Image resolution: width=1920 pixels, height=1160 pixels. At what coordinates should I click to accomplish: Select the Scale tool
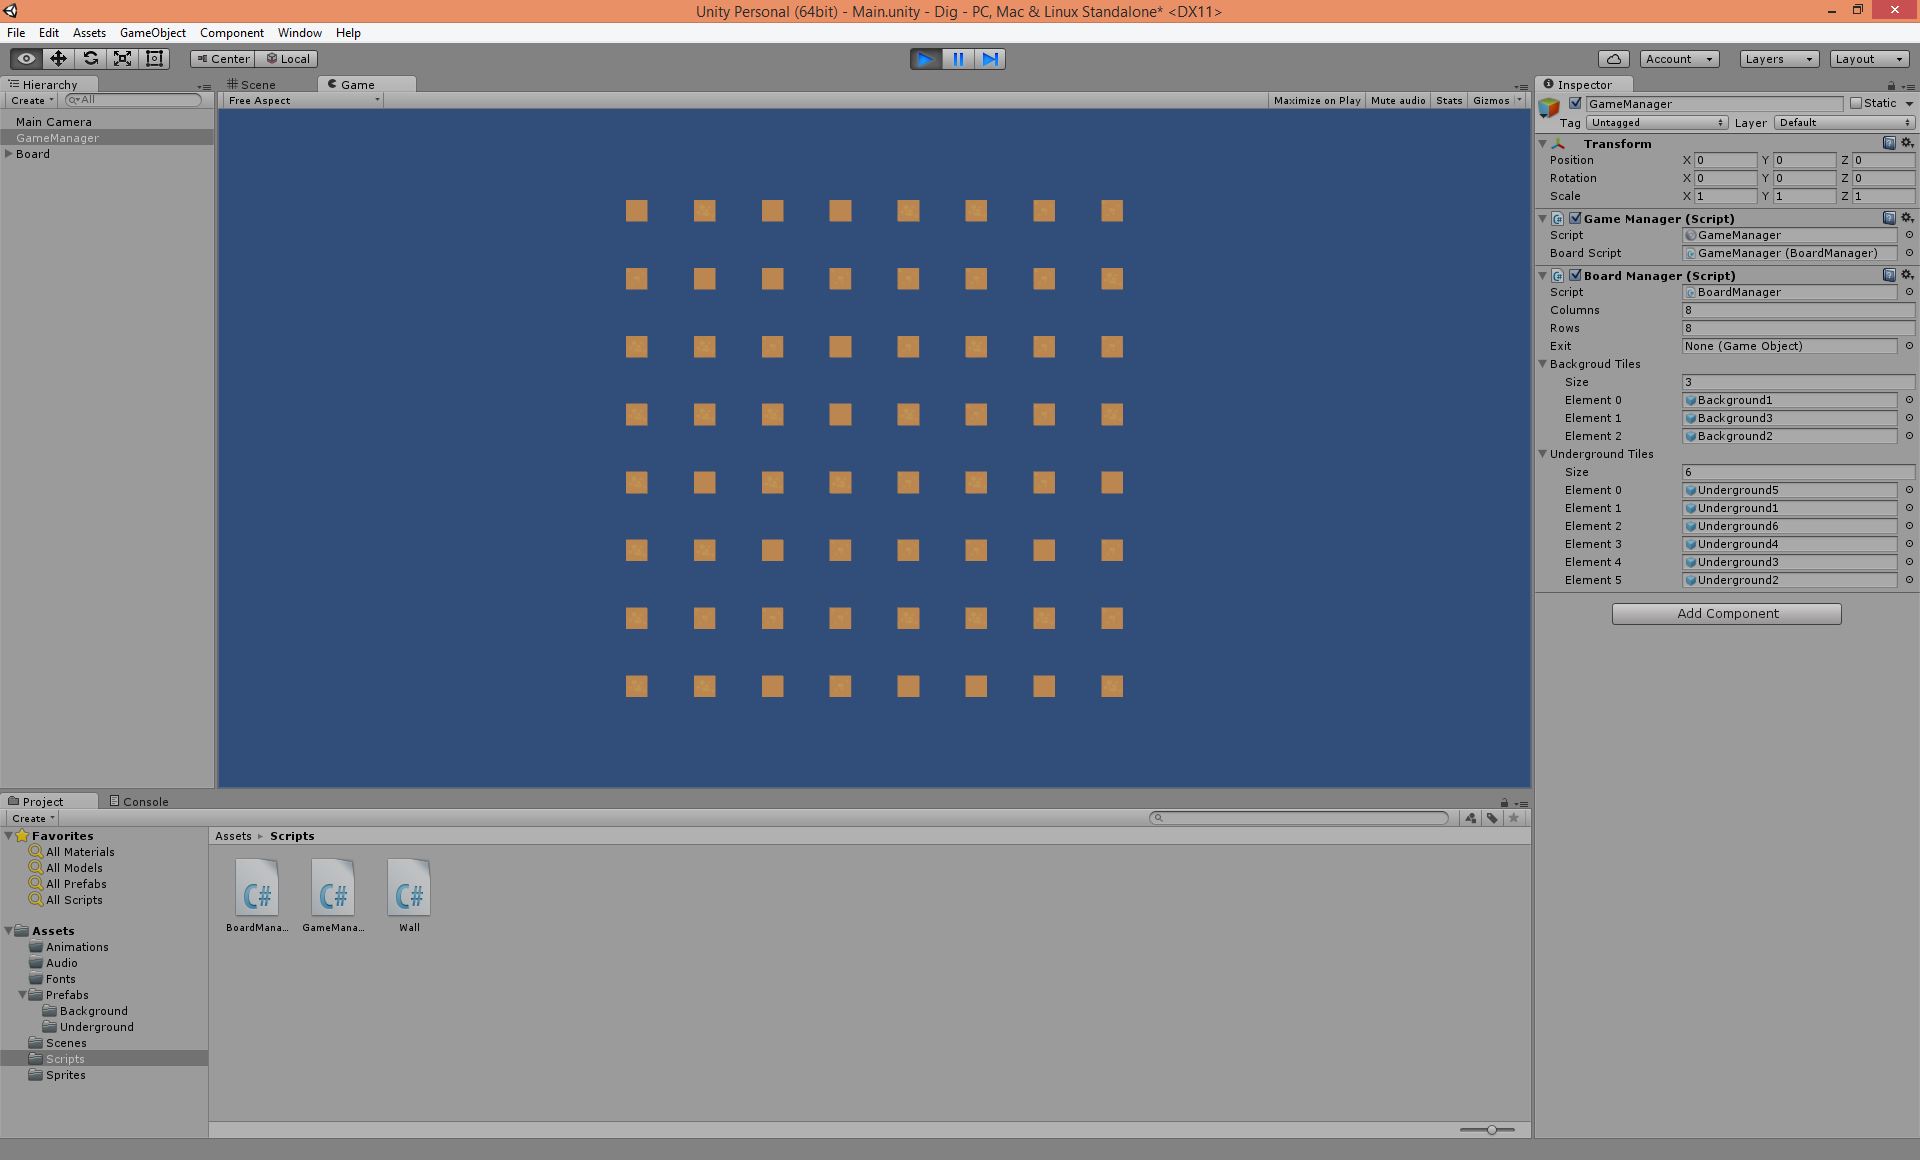point(122,58)
